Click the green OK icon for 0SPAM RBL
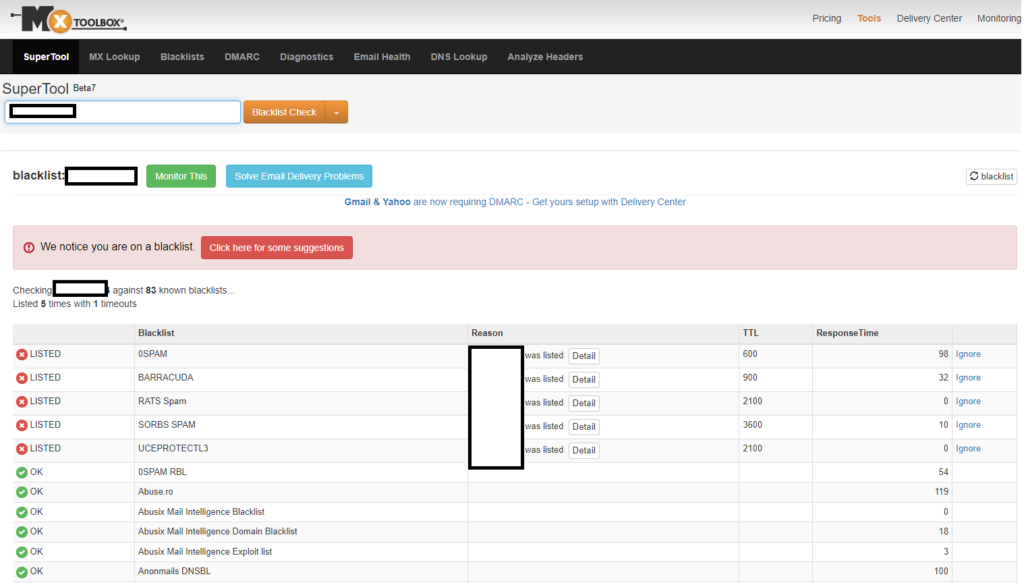This screenshot has height=585, width=1024. 22,472
